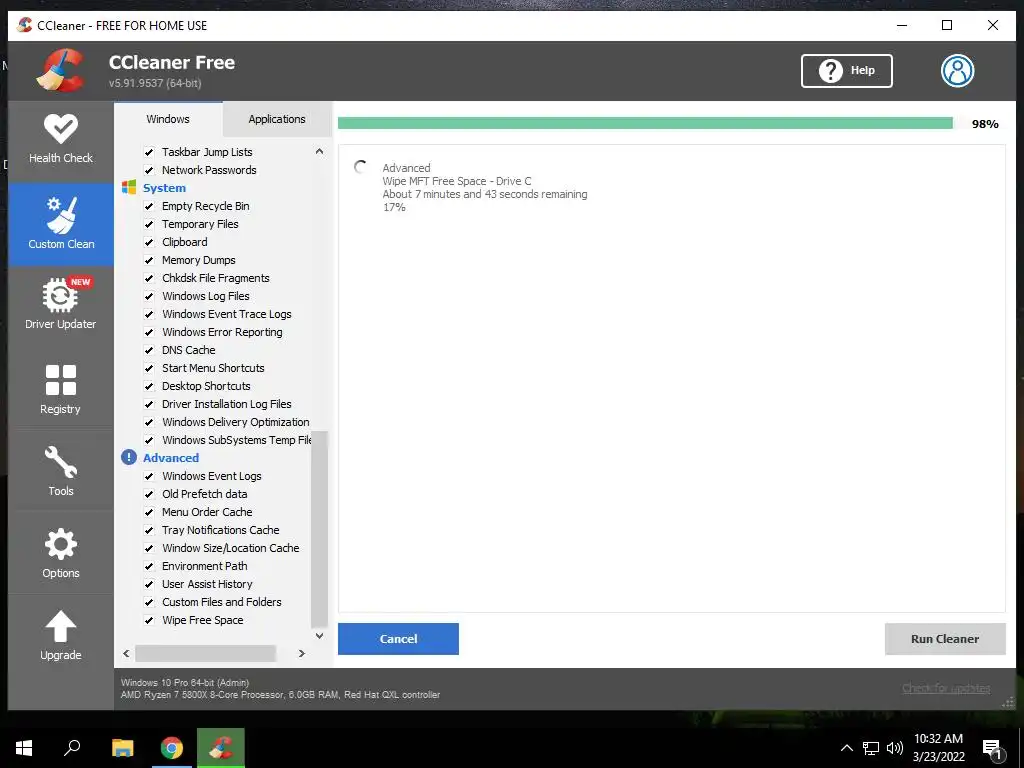The width and height of the screenshot is (1024, 768).
Task: Click the Menu Order Cache entry
Action: click(x=207, y=512)
